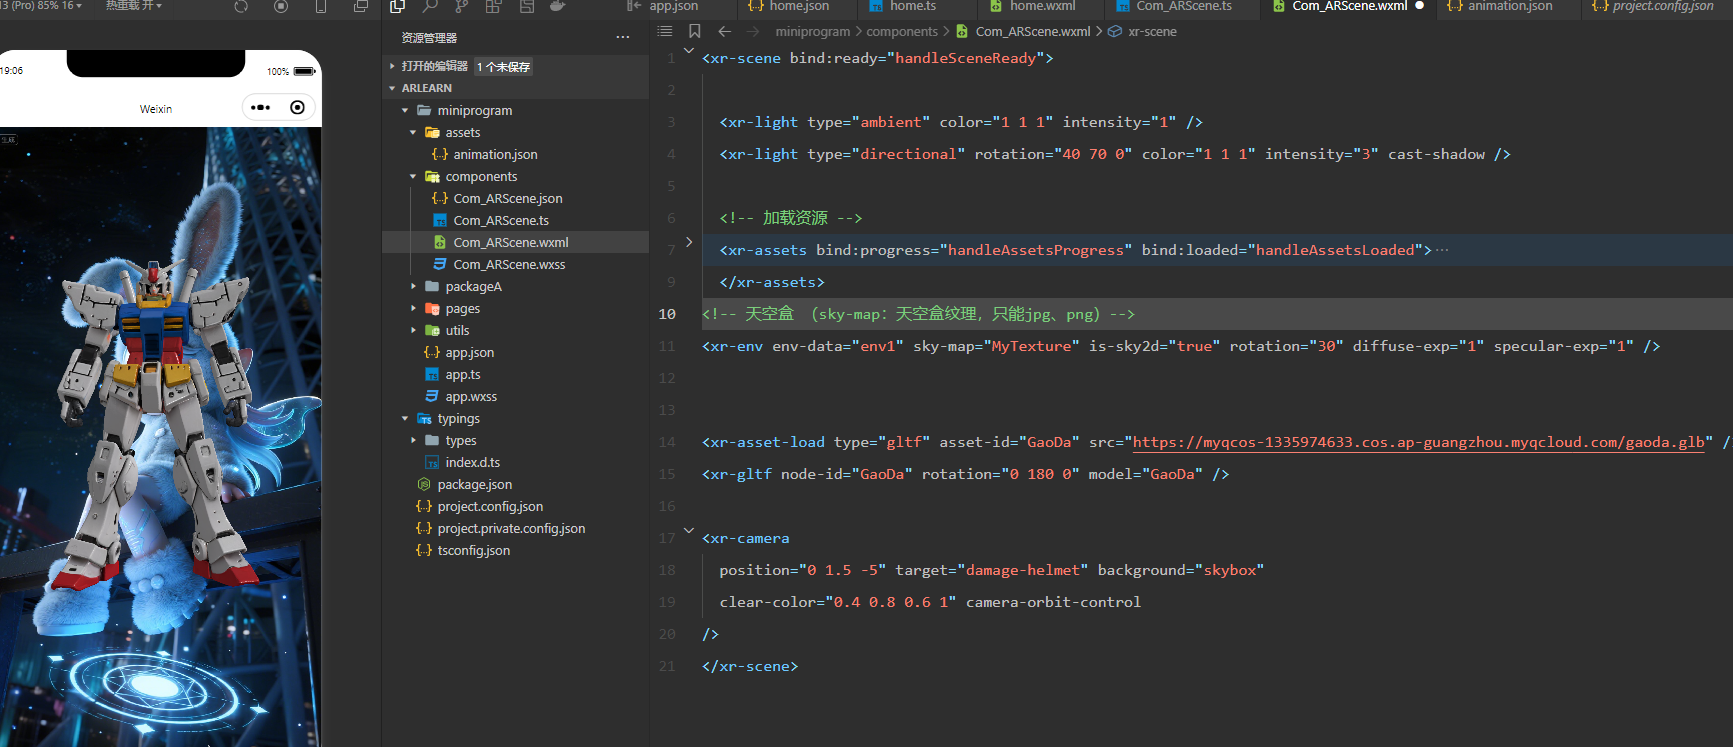Open project.private.config.json in the file tree
The height and width of the screenshot is (747, 1733).
coord(516,528)
